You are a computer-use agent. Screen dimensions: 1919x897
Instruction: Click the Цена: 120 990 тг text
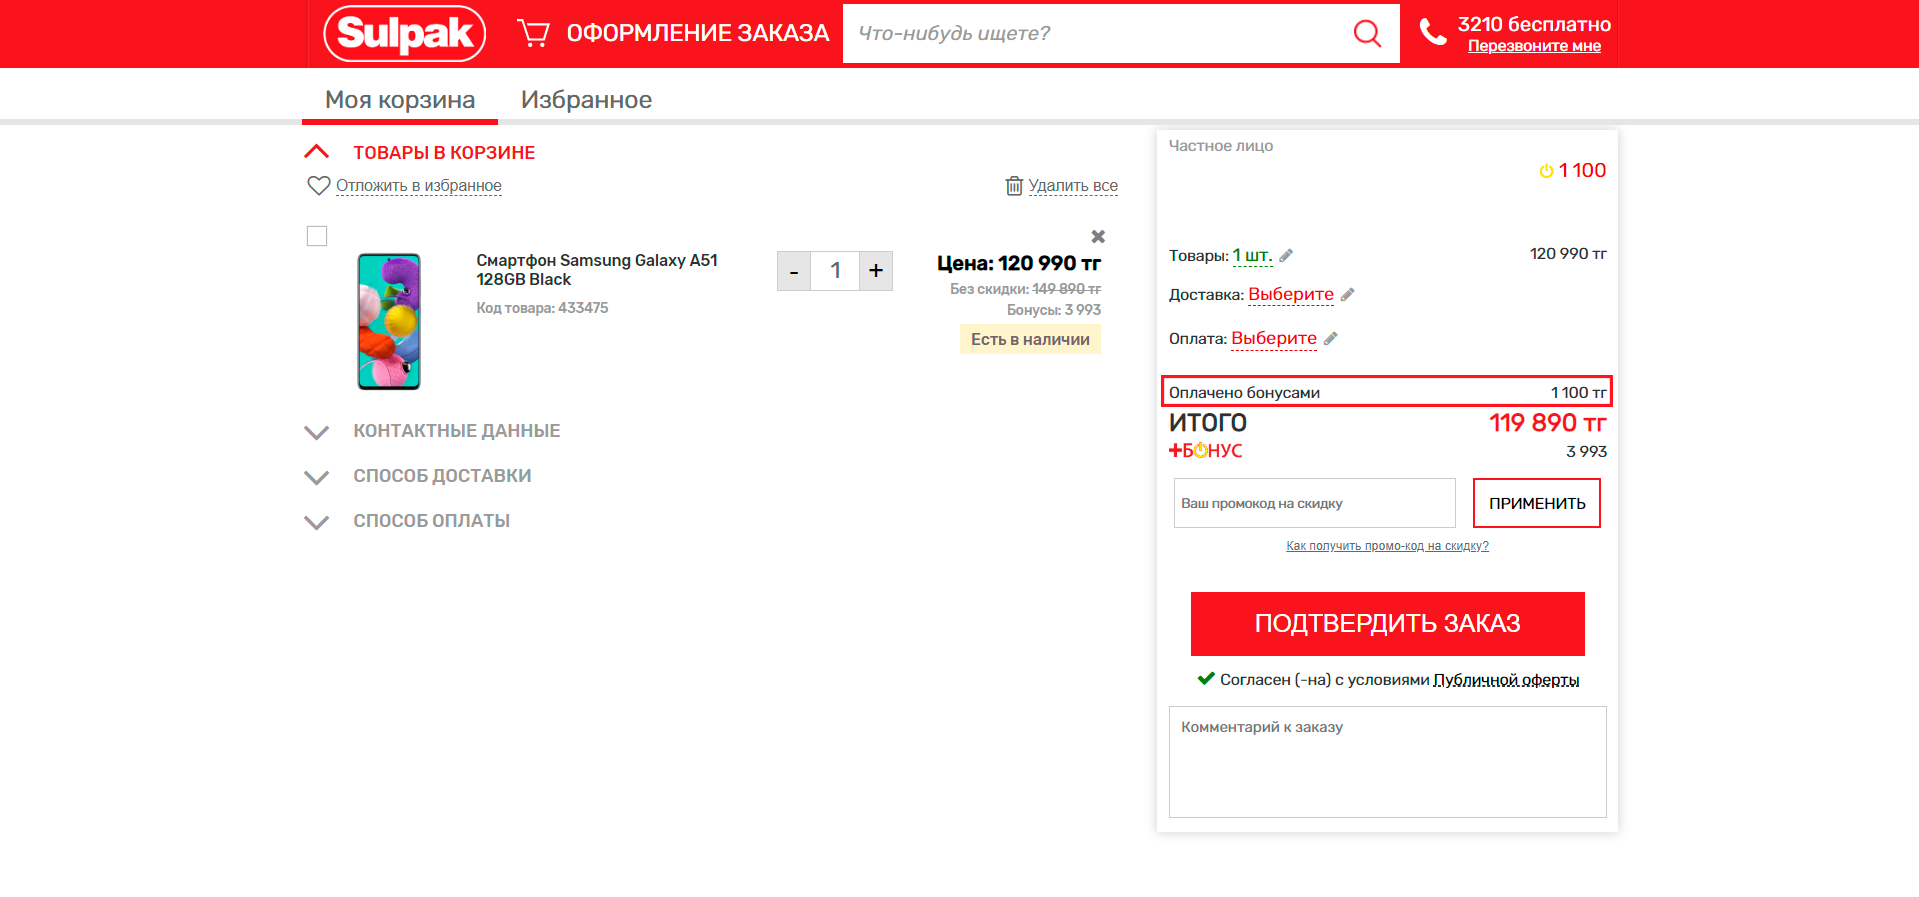[1018, 263]
